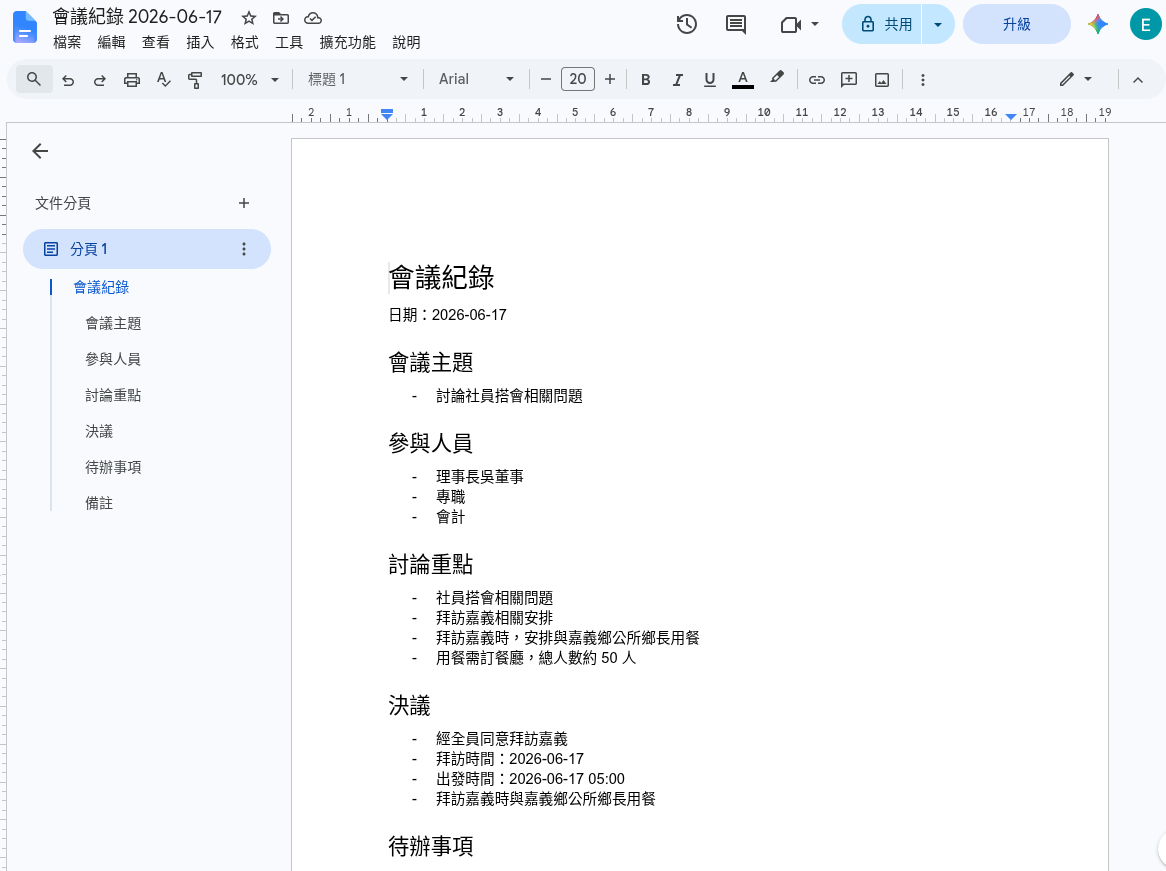The image size is (1166, 871).
Task: Open the Google Docs home icon
Action: click(x=25, y=28)
